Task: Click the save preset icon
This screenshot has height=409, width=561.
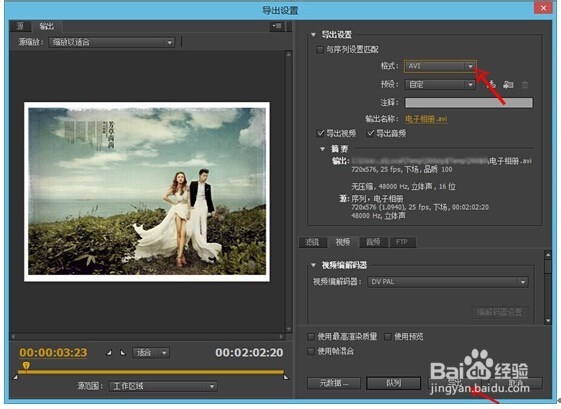Action: 492,84
